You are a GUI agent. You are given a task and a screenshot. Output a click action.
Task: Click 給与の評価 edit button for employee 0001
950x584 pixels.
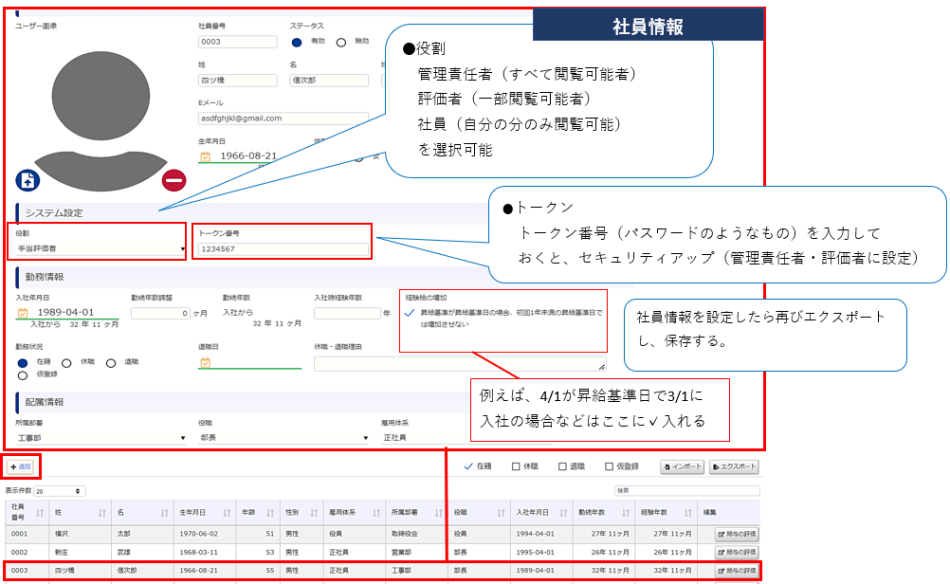coord(736,535)
